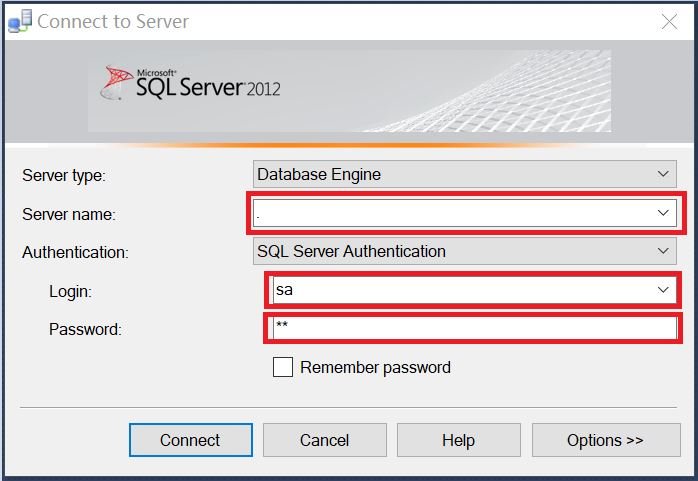Screen dimensions: 698x481
Task: Click the Password label
Action: pos(85,329)
